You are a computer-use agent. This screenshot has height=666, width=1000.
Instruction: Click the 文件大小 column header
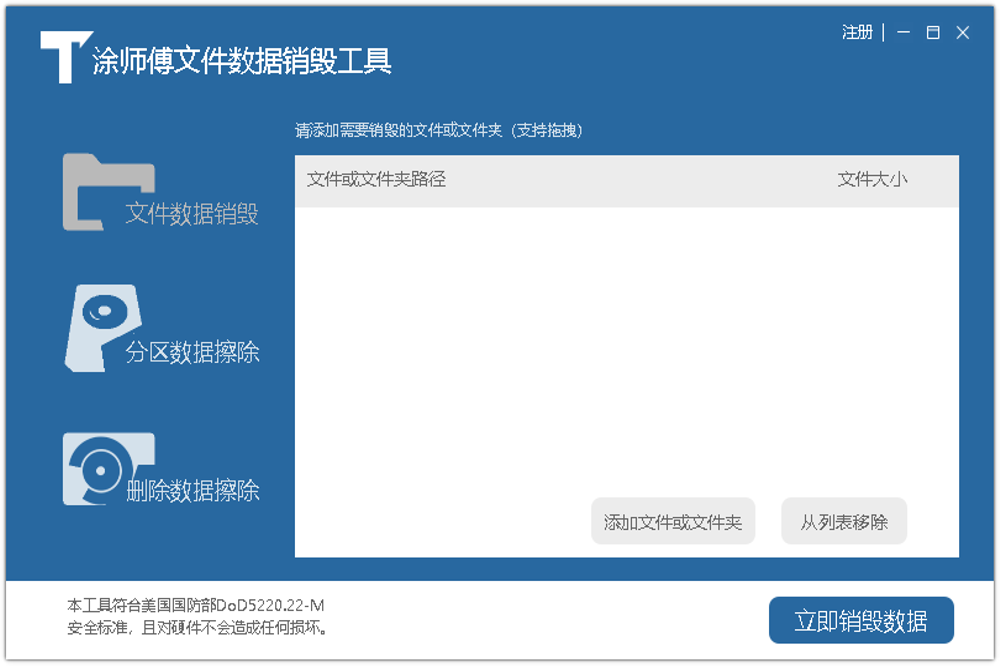[x=872, y=179]
